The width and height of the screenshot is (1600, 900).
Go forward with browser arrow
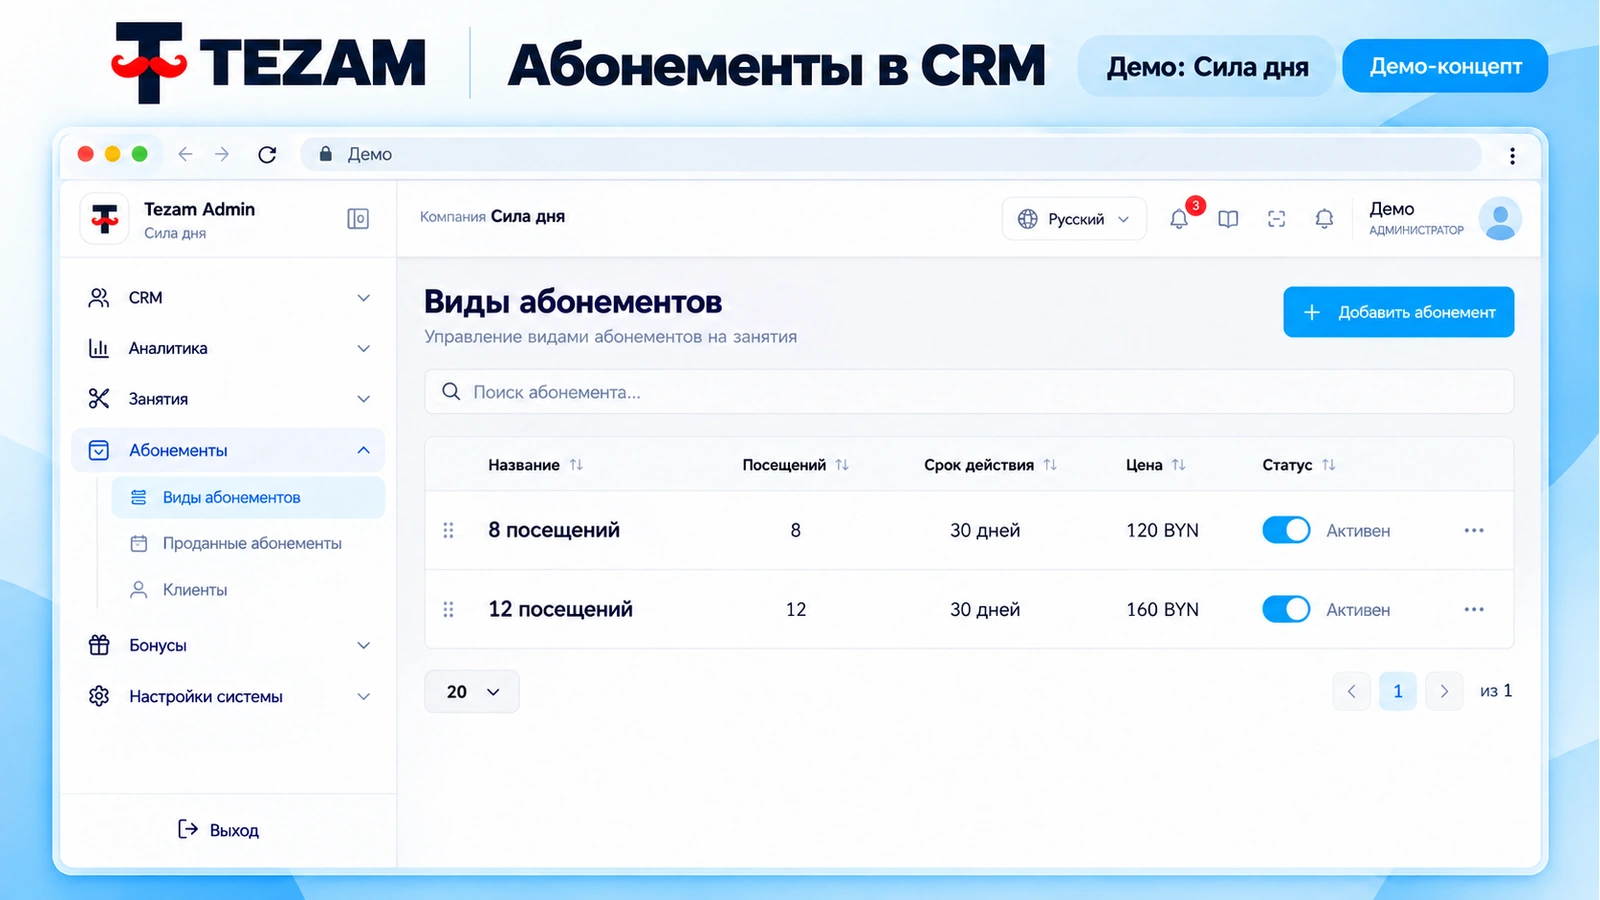222,154
